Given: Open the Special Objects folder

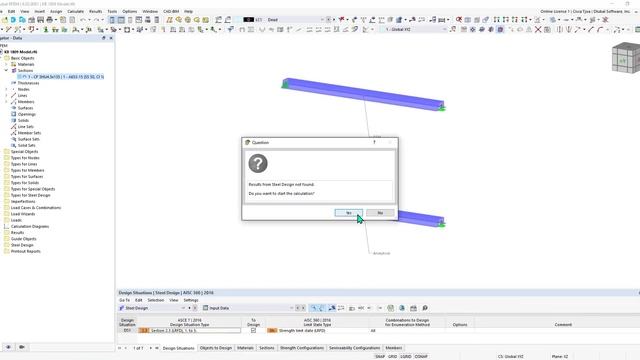Looking at the screenshot, I should click(24, 151).
